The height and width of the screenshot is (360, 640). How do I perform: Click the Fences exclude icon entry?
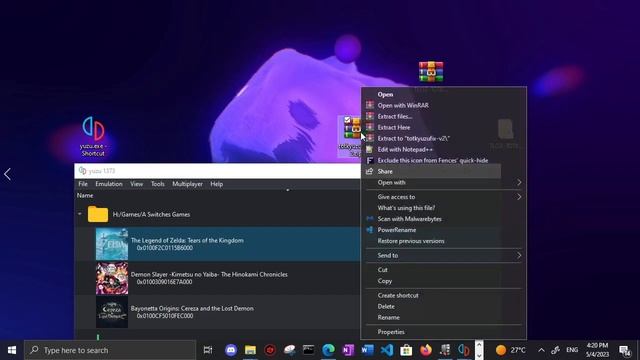click(x=370, y=160)
